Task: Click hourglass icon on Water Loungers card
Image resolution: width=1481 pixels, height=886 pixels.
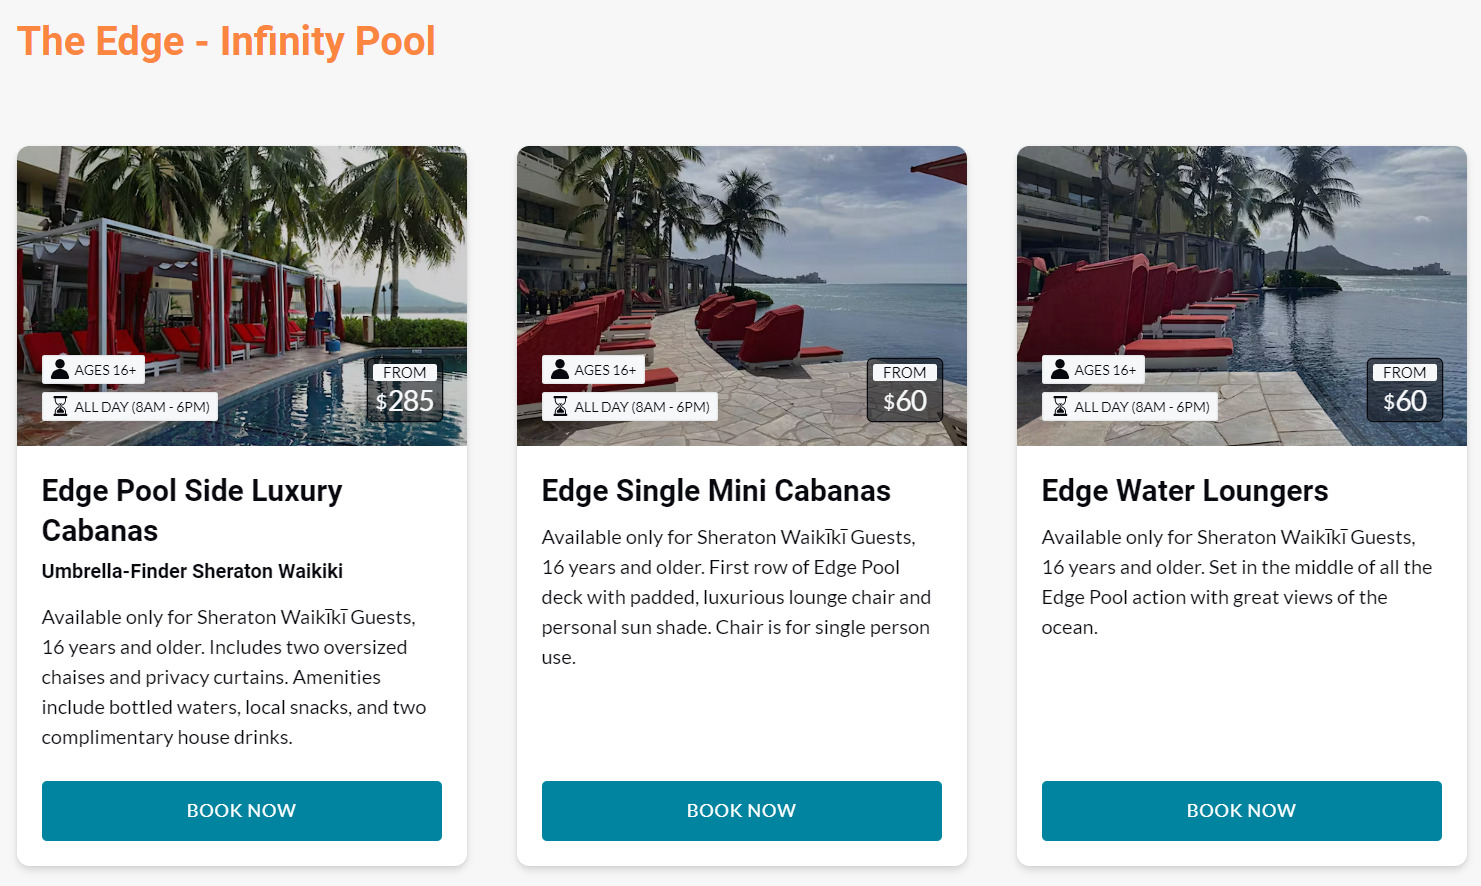Action: 1060,406
